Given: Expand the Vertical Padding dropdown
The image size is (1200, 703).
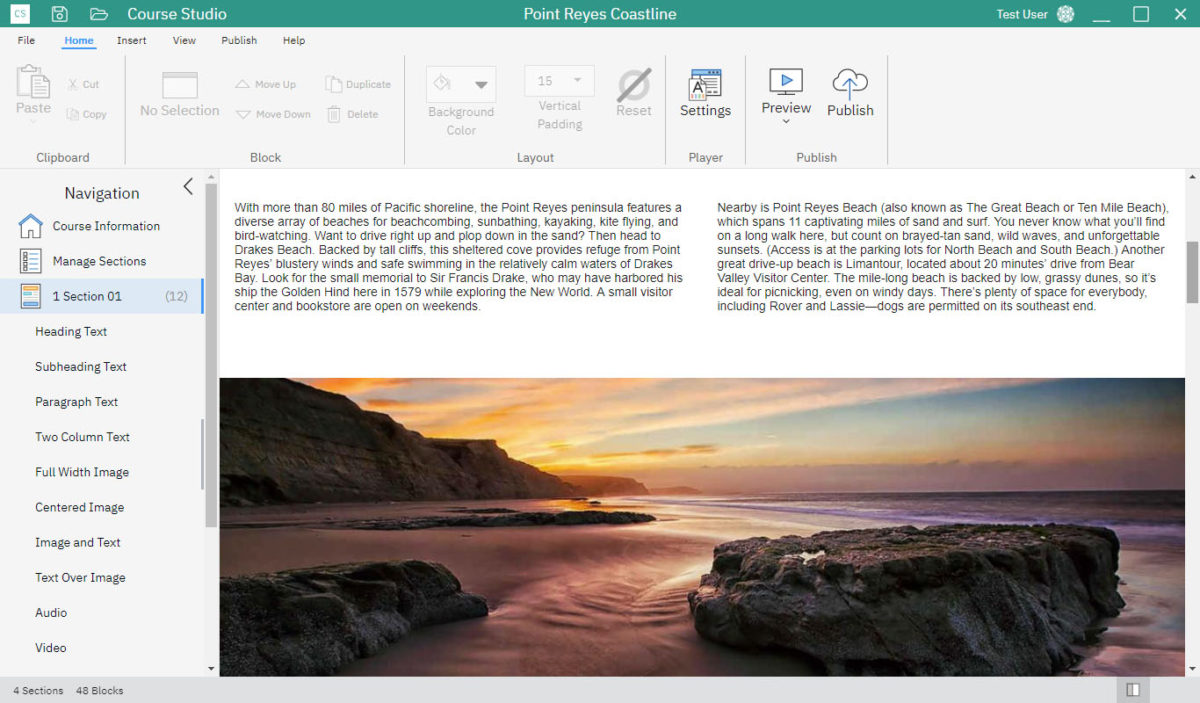Looking at the screenshot, I should (577, 81).
